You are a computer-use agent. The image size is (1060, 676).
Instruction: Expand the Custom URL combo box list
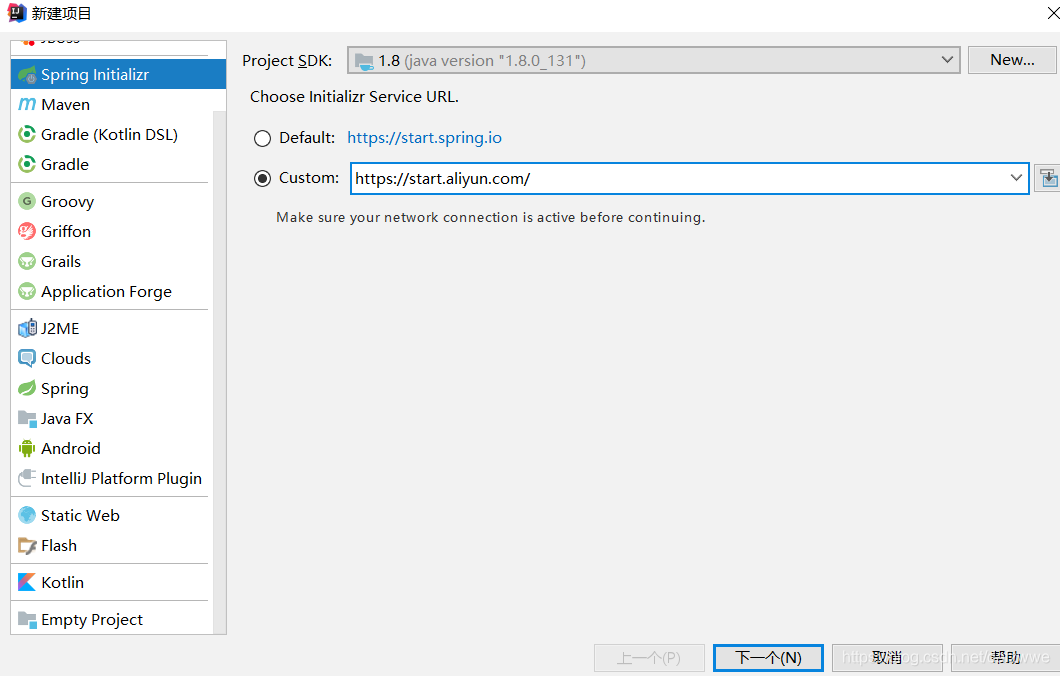pyautogui.click(x=1018, y=178)
